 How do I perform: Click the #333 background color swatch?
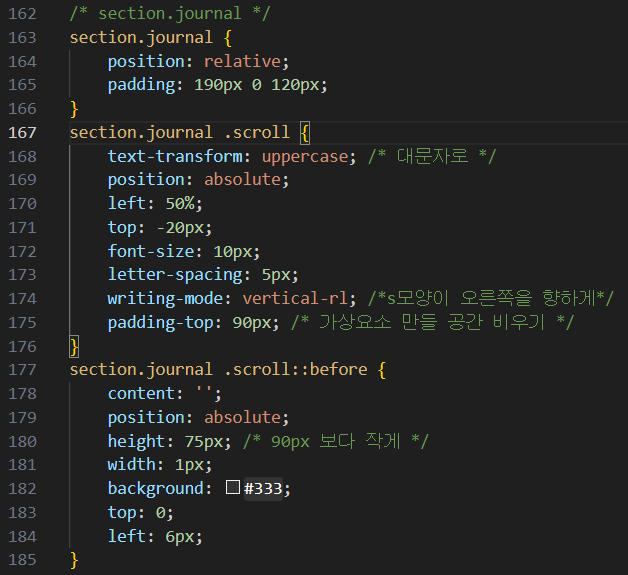pyautogui.click(x=233, y=487)
